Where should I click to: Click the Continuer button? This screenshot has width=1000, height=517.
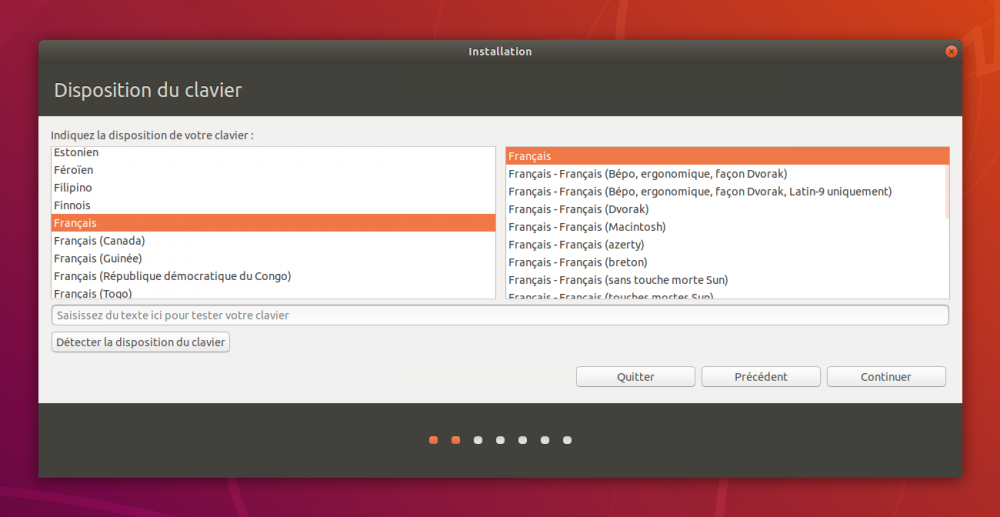pyautogui.click(x=886, y=377)
